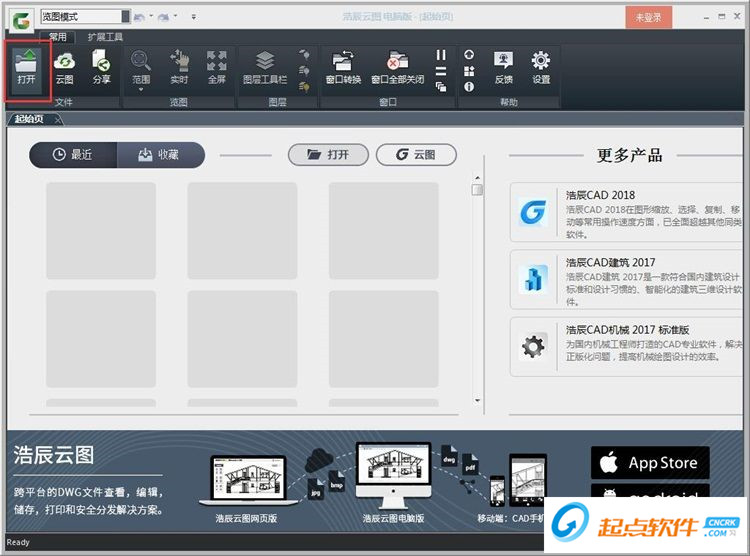Click the 未登录 login button

click(648, 17)
